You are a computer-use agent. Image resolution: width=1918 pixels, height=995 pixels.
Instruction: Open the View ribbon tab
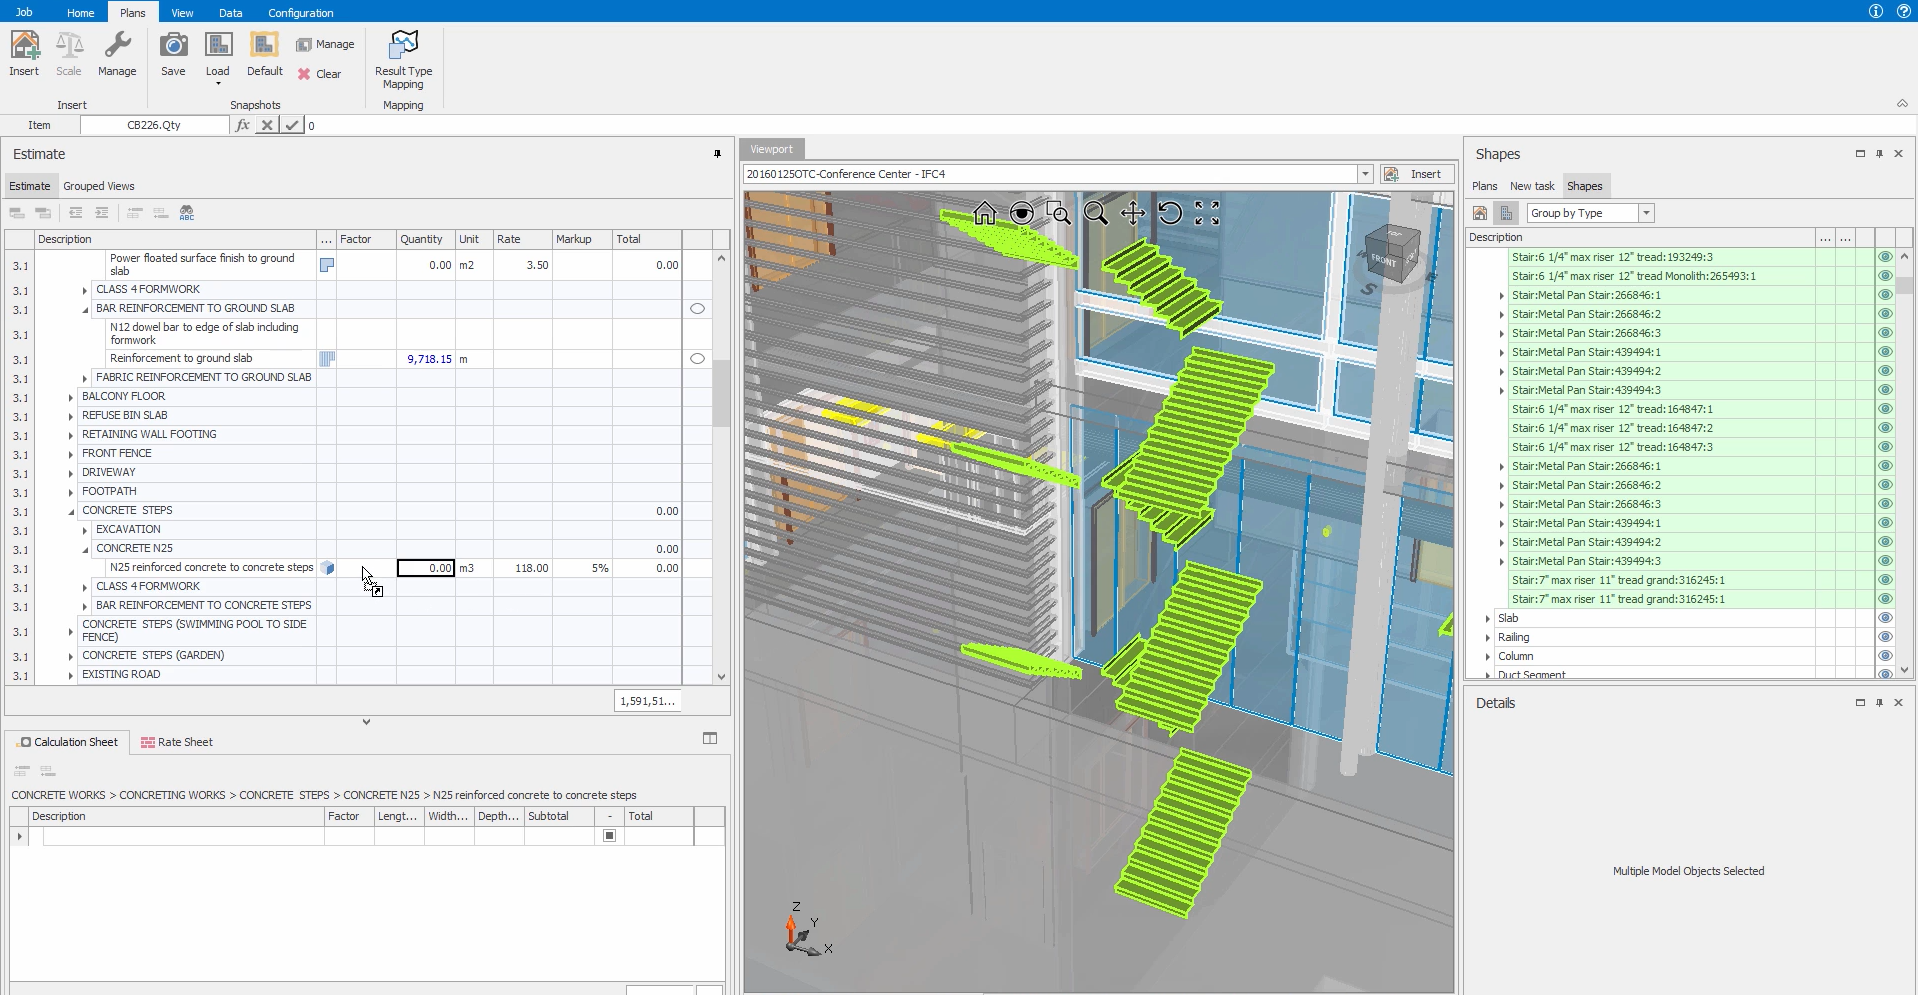(x=182, y=13)
